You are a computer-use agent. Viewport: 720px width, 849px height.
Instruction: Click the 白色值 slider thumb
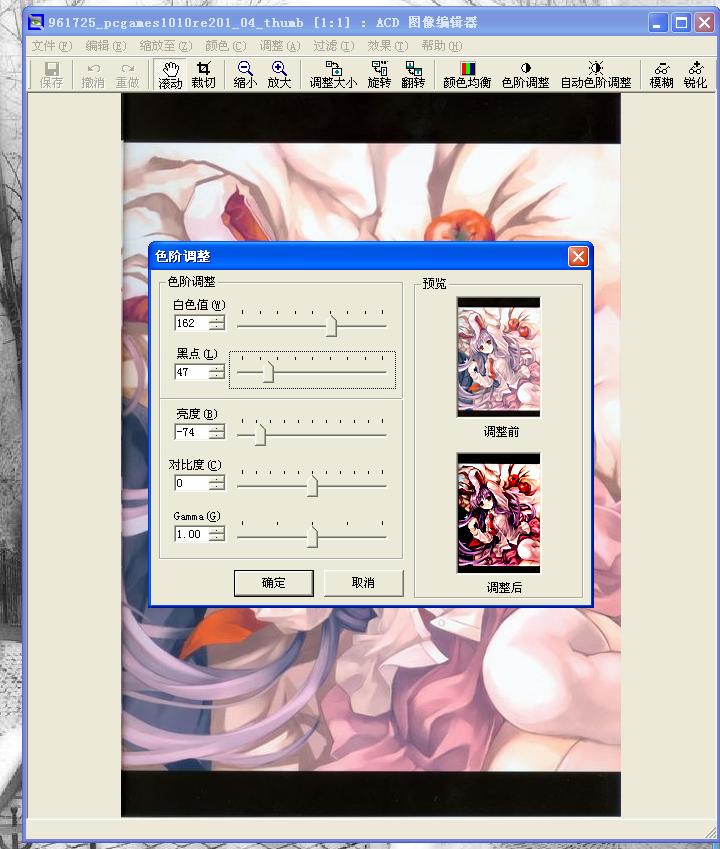331,326
